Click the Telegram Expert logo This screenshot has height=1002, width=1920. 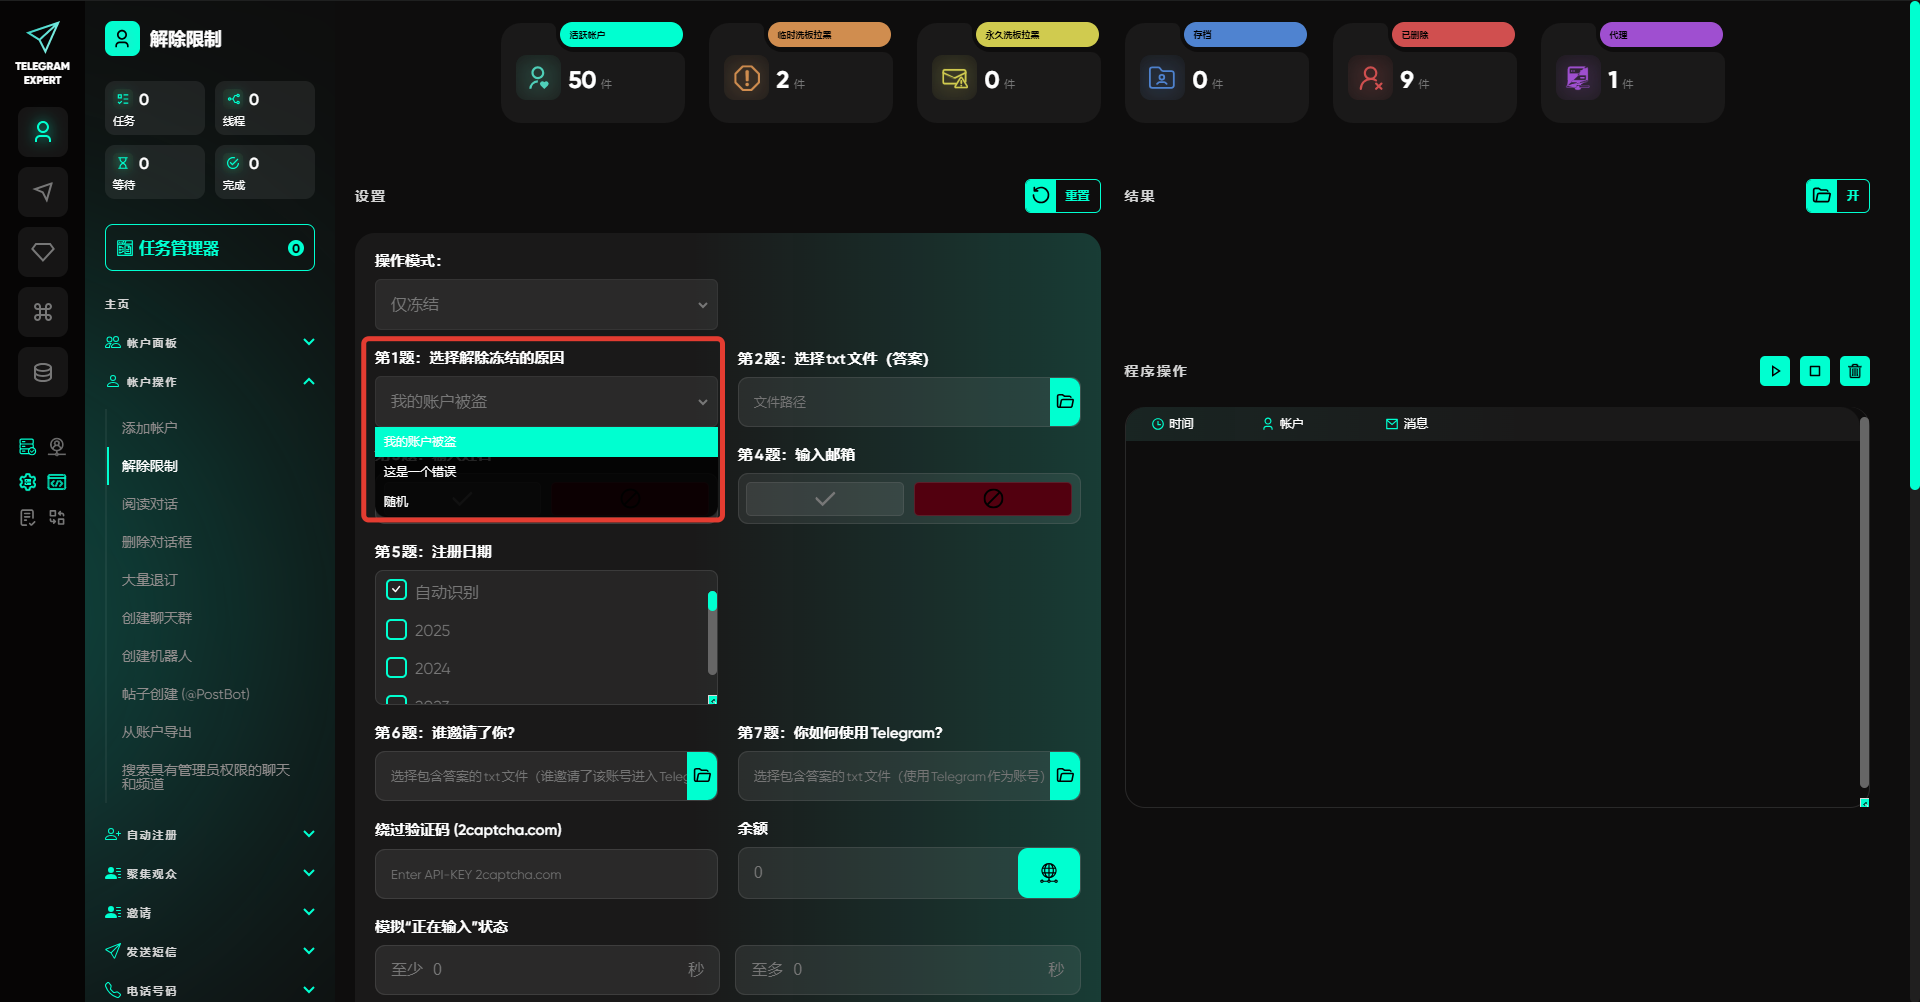coord(43,53)
